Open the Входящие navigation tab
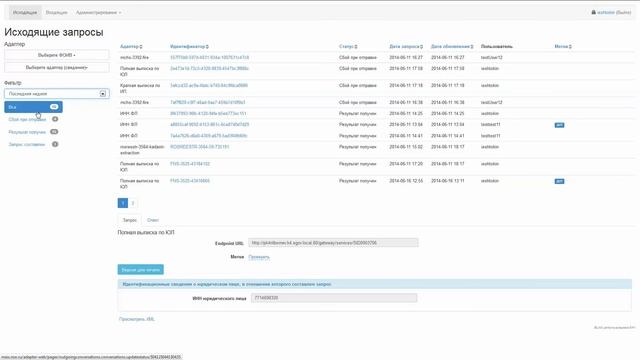The width and height of the screenshot is (640, 360). pyautogui.click(x=56, y=13)
